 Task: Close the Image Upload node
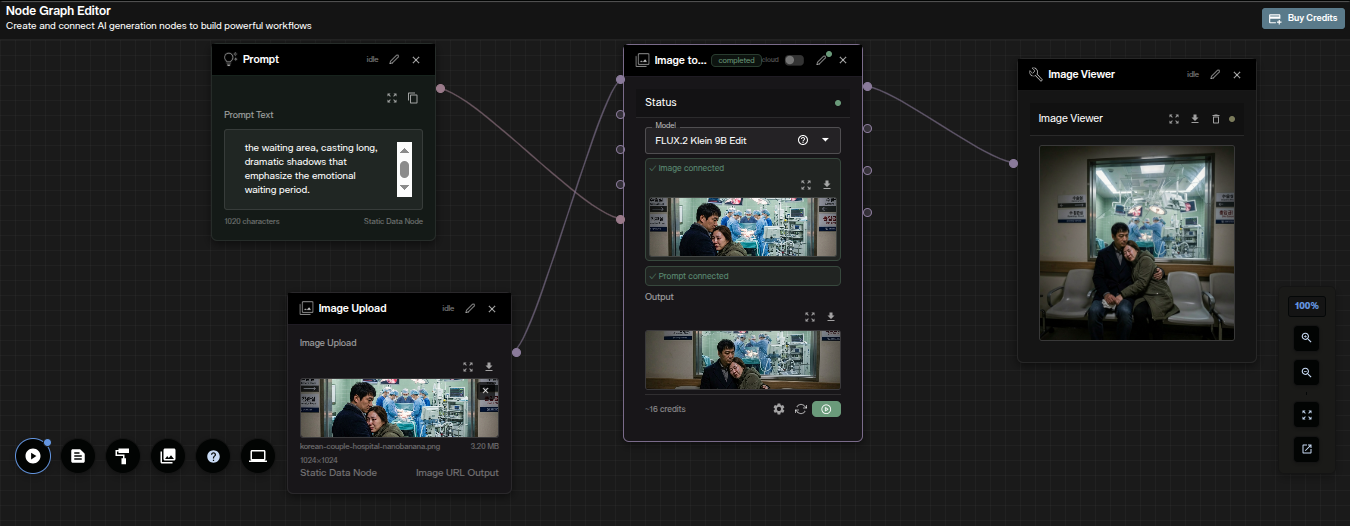click(x=492, y=309)
